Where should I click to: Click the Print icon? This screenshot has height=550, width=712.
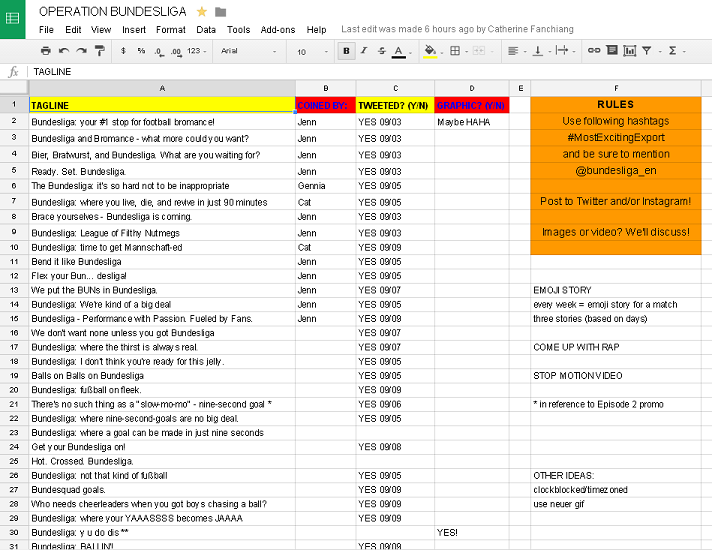point(45,51)
